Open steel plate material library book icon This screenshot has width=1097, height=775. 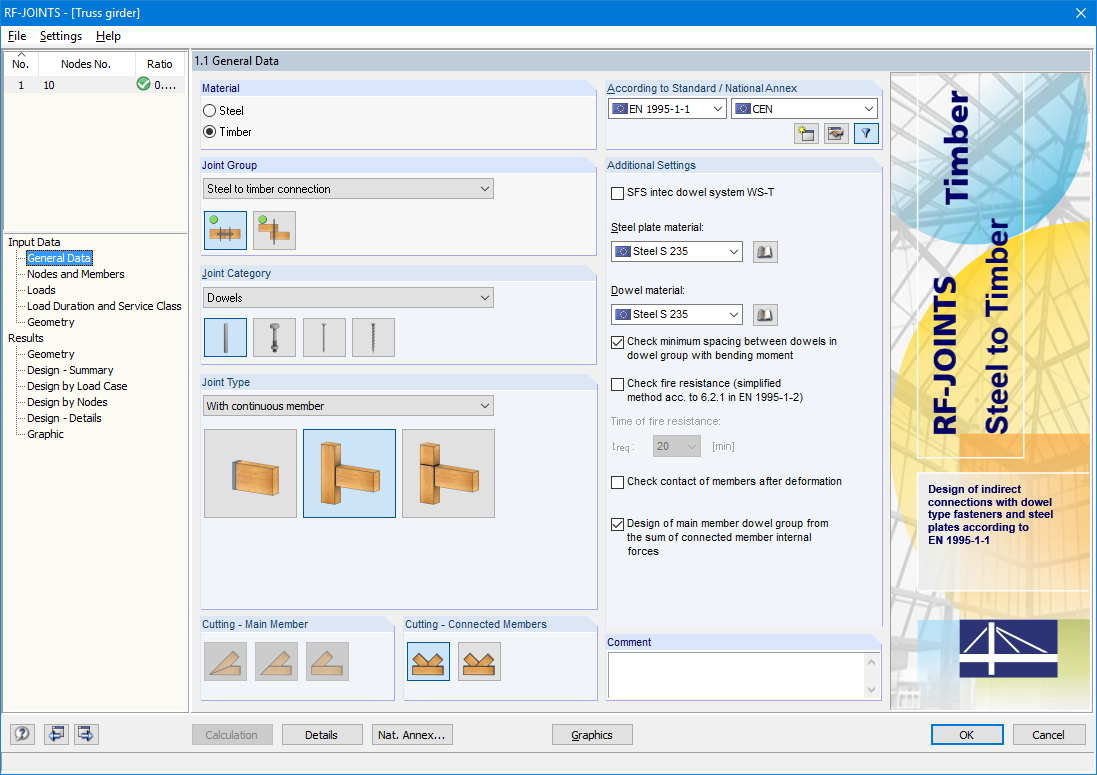pos(765,252)
